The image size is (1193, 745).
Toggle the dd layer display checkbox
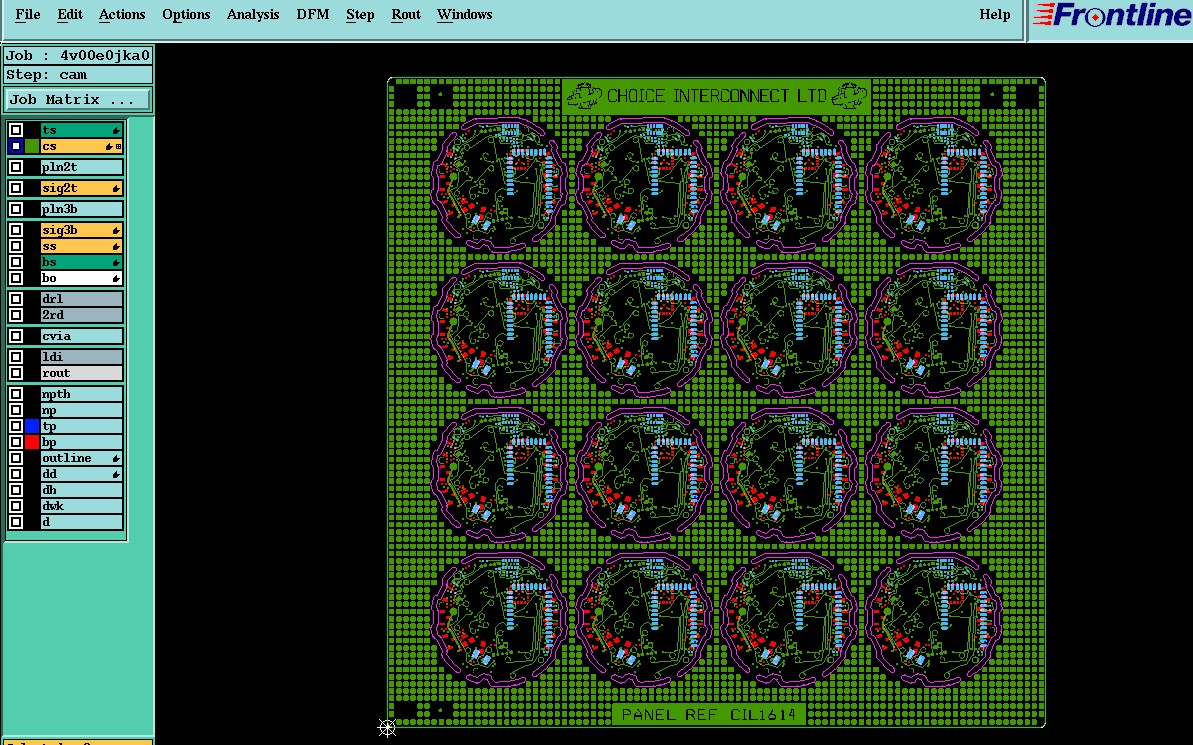click(16, 474)
